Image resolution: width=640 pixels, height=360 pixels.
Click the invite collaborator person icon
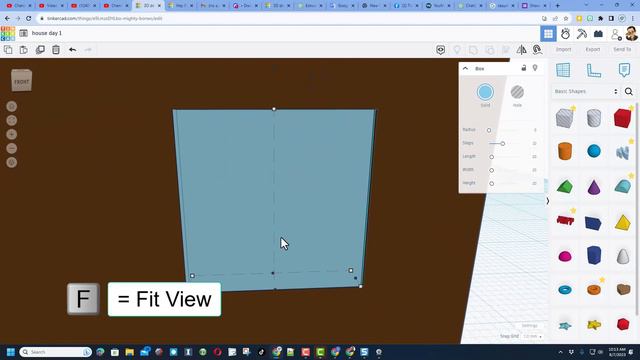[x=616, y=34]
